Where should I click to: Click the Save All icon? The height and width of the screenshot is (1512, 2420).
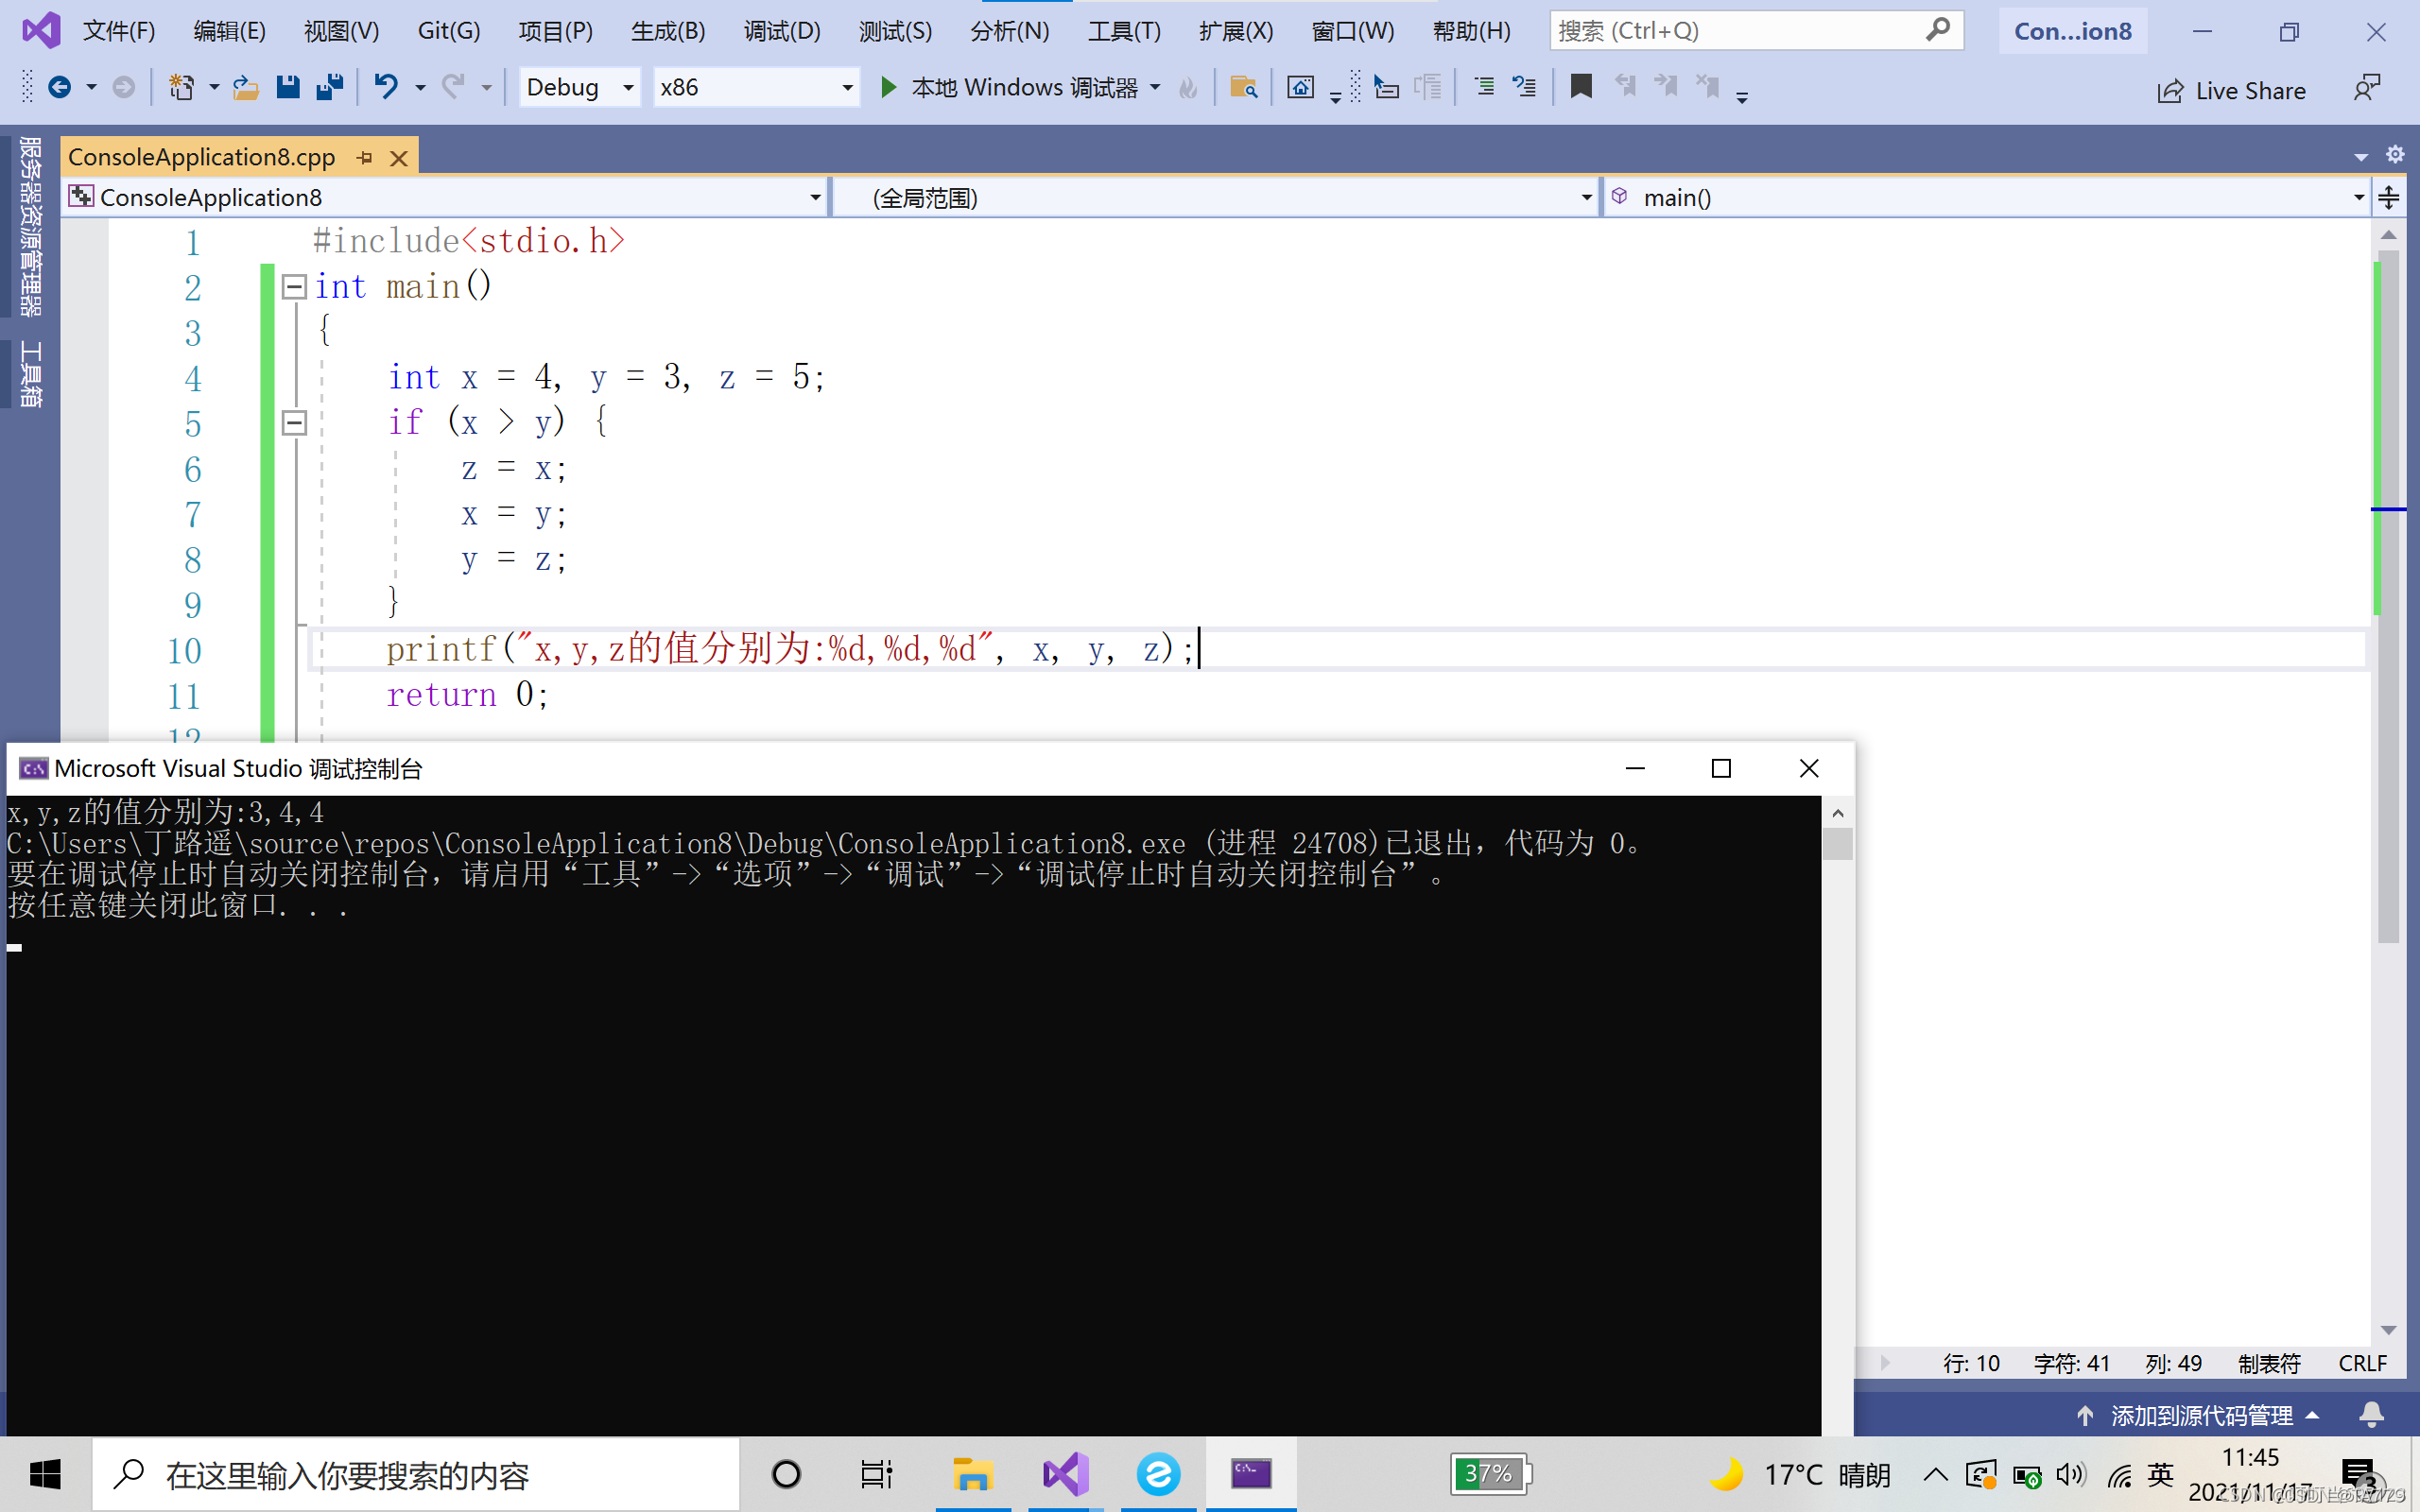pos(329,88)
